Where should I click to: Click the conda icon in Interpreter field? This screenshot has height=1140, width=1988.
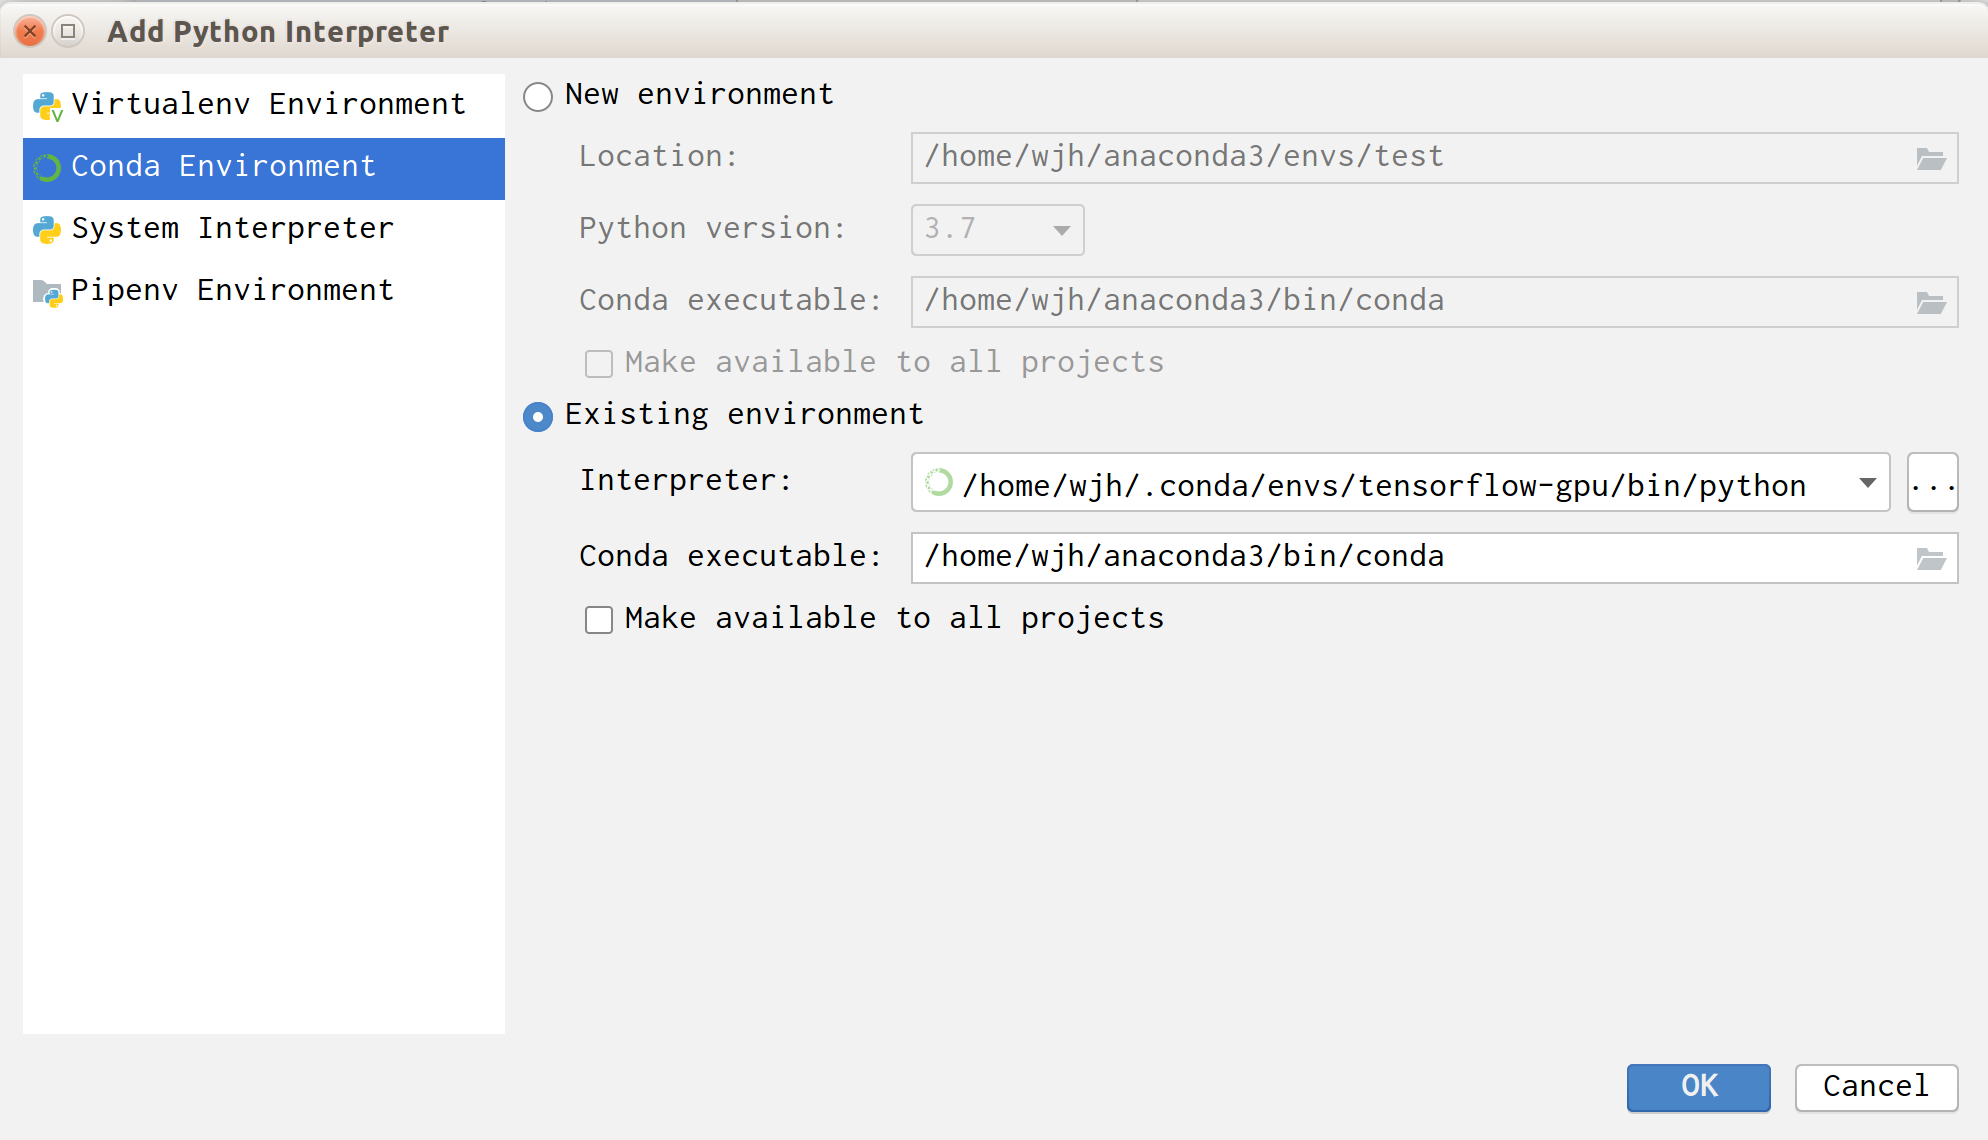pos(938,483)
